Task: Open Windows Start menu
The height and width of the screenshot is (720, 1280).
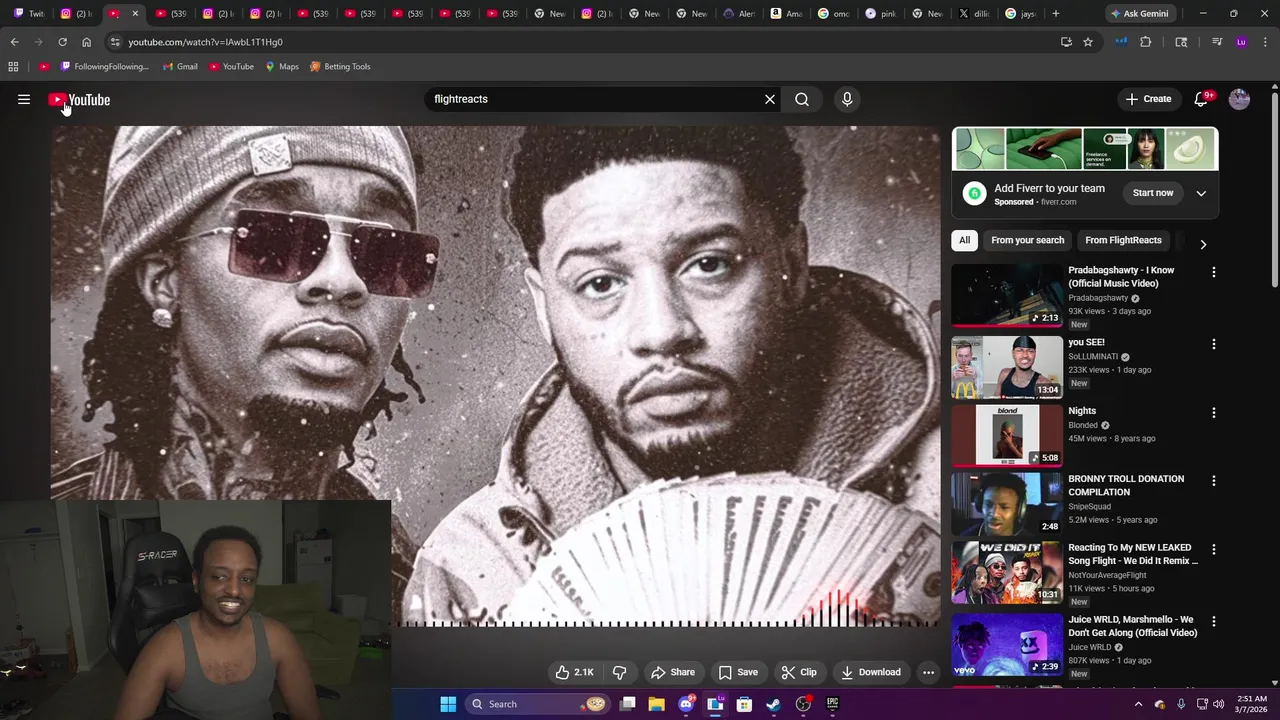Action: (448, 704)
